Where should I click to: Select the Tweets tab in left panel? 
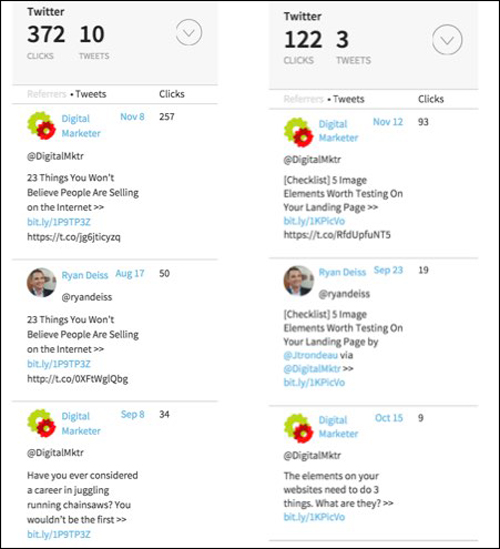[x=91, y=94]
